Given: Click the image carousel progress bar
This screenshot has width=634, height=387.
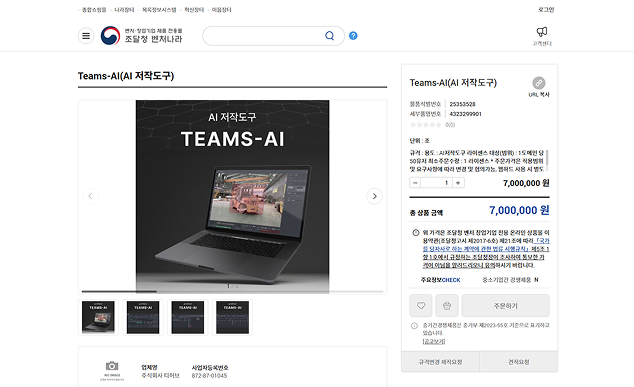Looking at the screenshot, I should 232,291.
